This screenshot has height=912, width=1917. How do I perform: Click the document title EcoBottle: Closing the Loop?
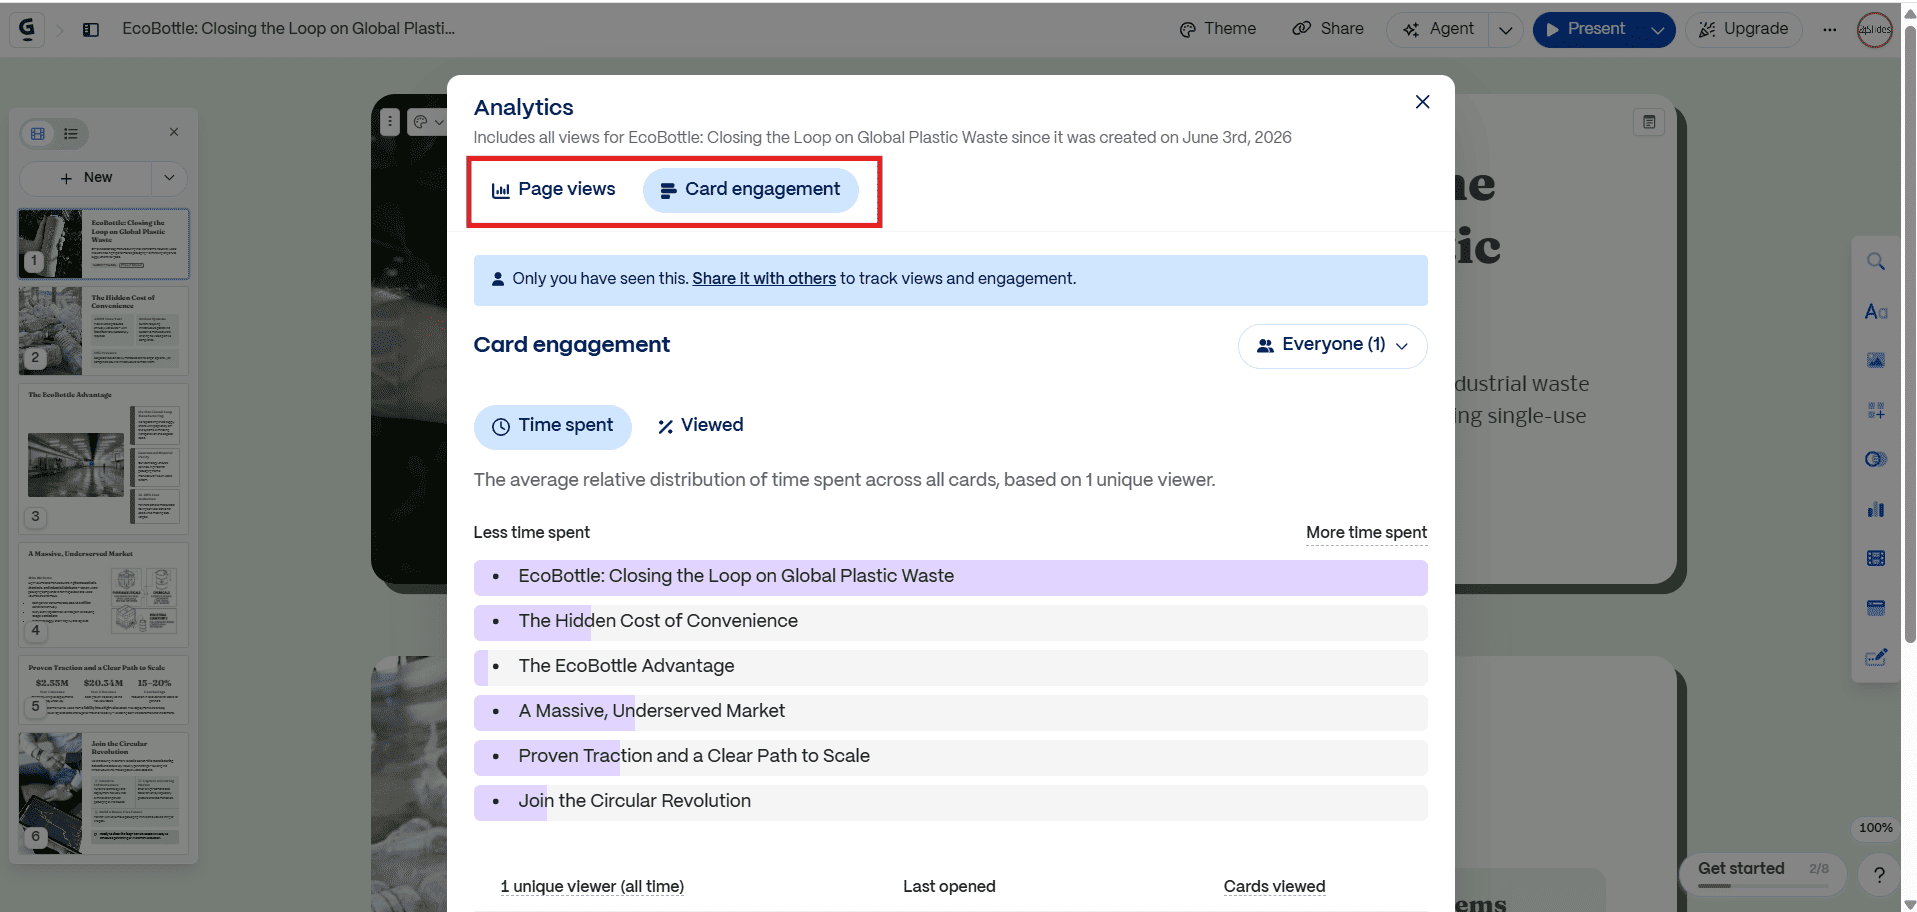[288, 29]
